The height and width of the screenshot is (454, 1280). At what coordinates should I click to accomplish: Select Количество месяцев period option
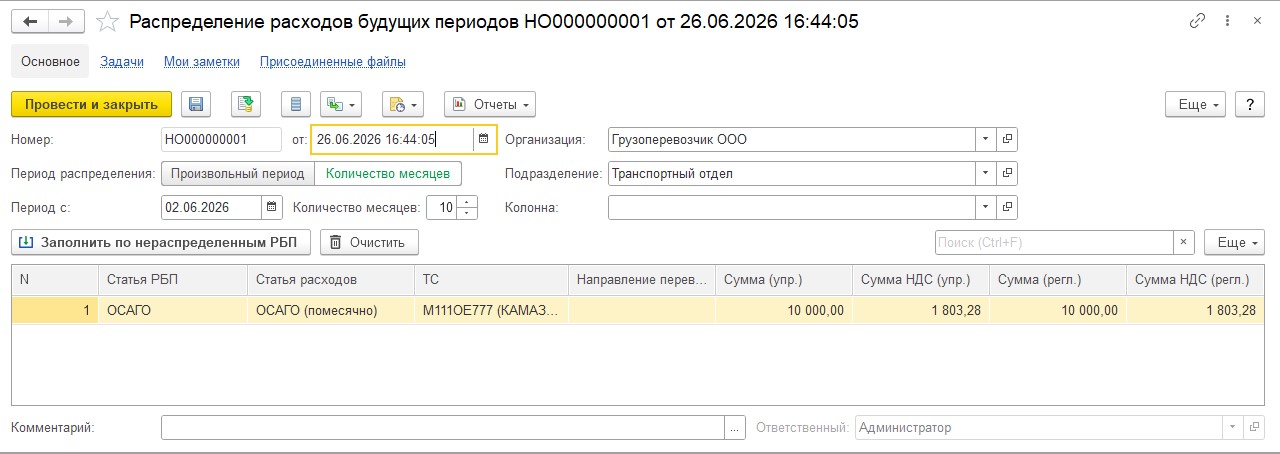388,173
